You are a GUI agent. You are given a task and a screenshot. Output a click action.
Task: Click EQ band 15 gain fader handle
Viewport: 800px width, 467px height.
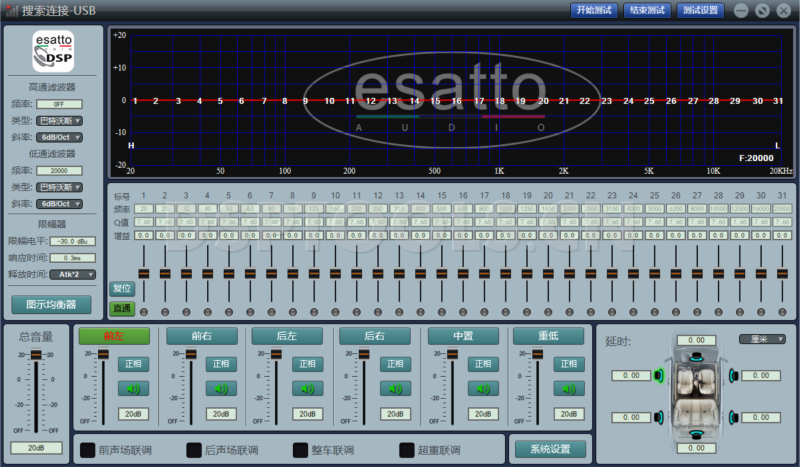pyautogui.click(x=441, y=274)
